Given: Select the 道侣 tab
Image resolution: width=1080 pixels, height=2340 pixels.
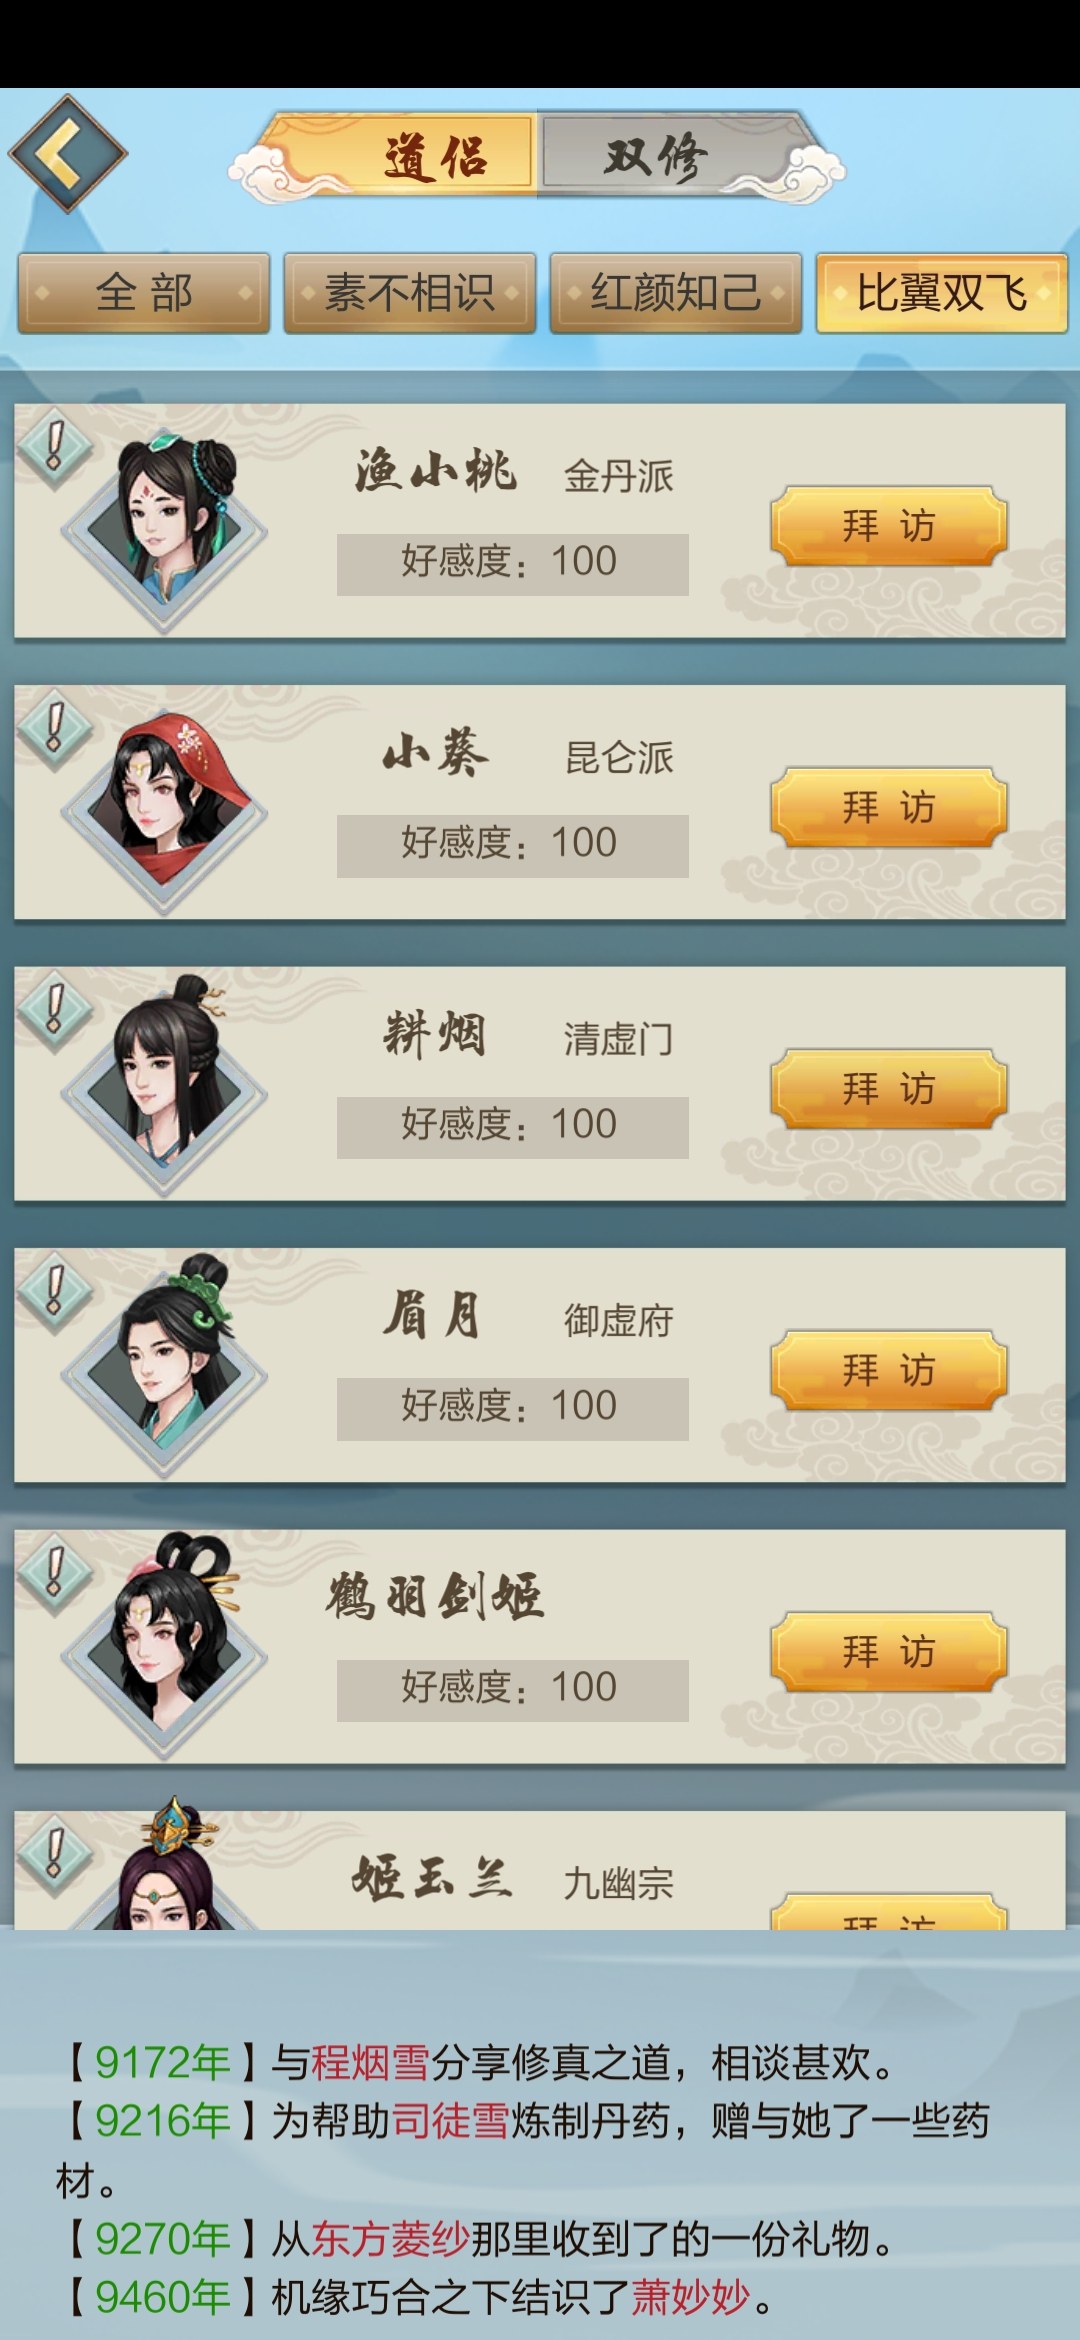Looking at the screenshot, I should 436,156.
